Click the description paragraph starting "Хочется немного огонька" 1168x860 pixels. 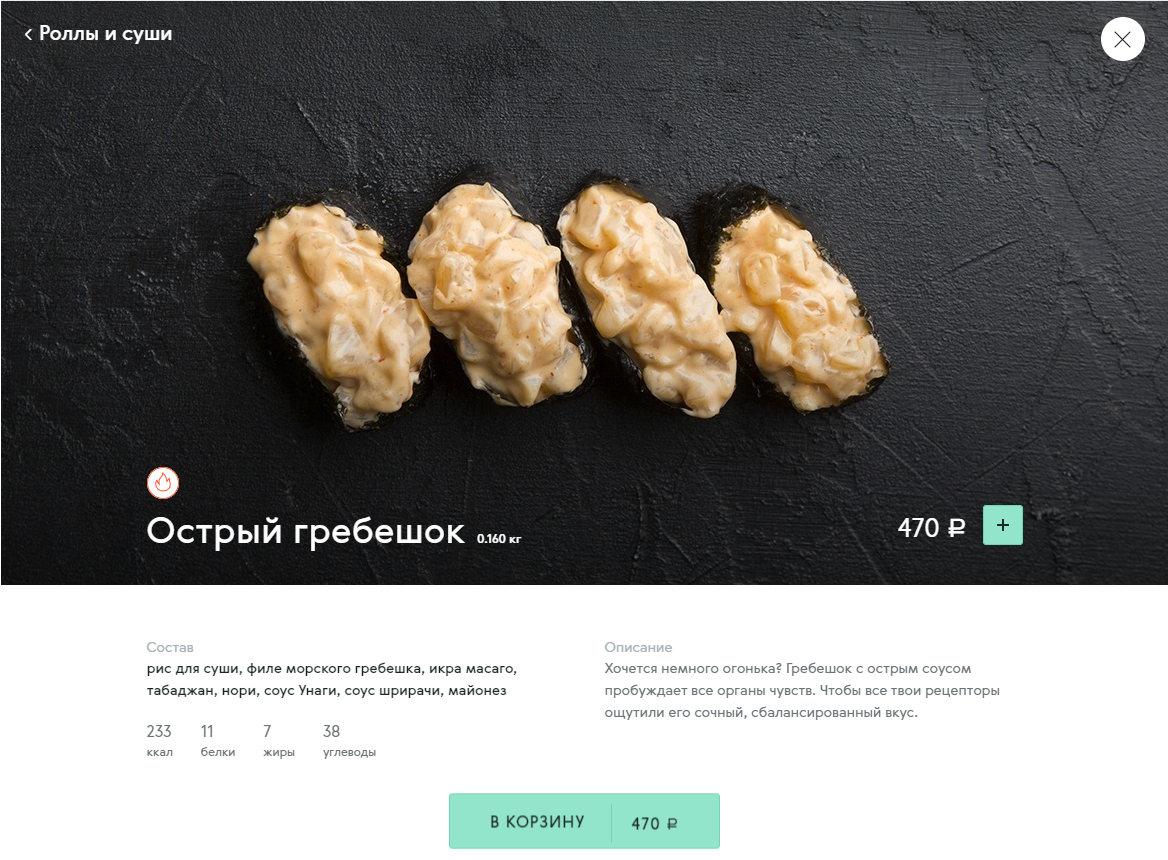pyautogui.click(x=802, y=690)
